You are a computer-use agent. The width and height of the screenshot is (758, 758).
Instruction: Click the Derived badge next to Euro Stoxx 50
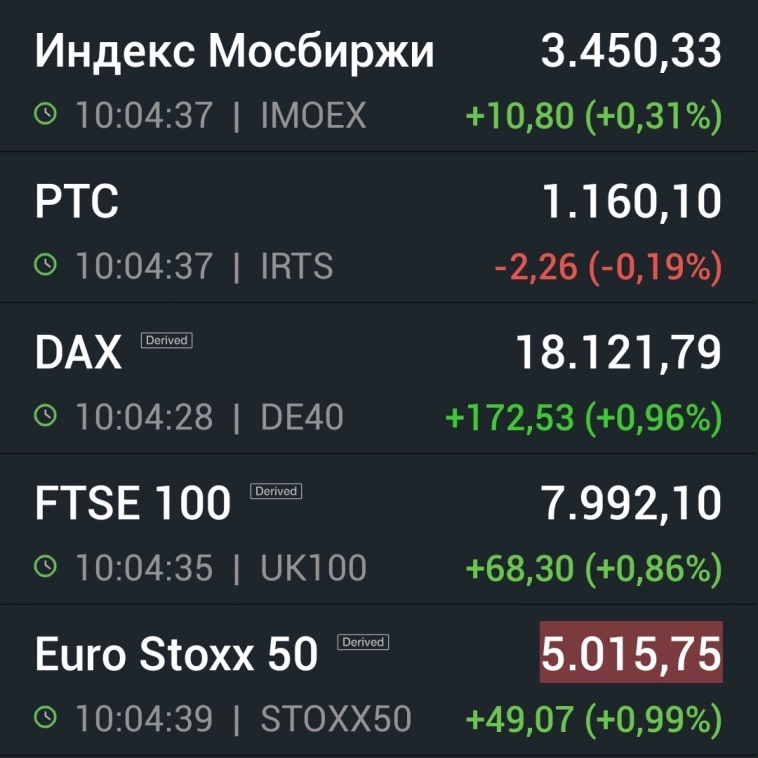363,642
